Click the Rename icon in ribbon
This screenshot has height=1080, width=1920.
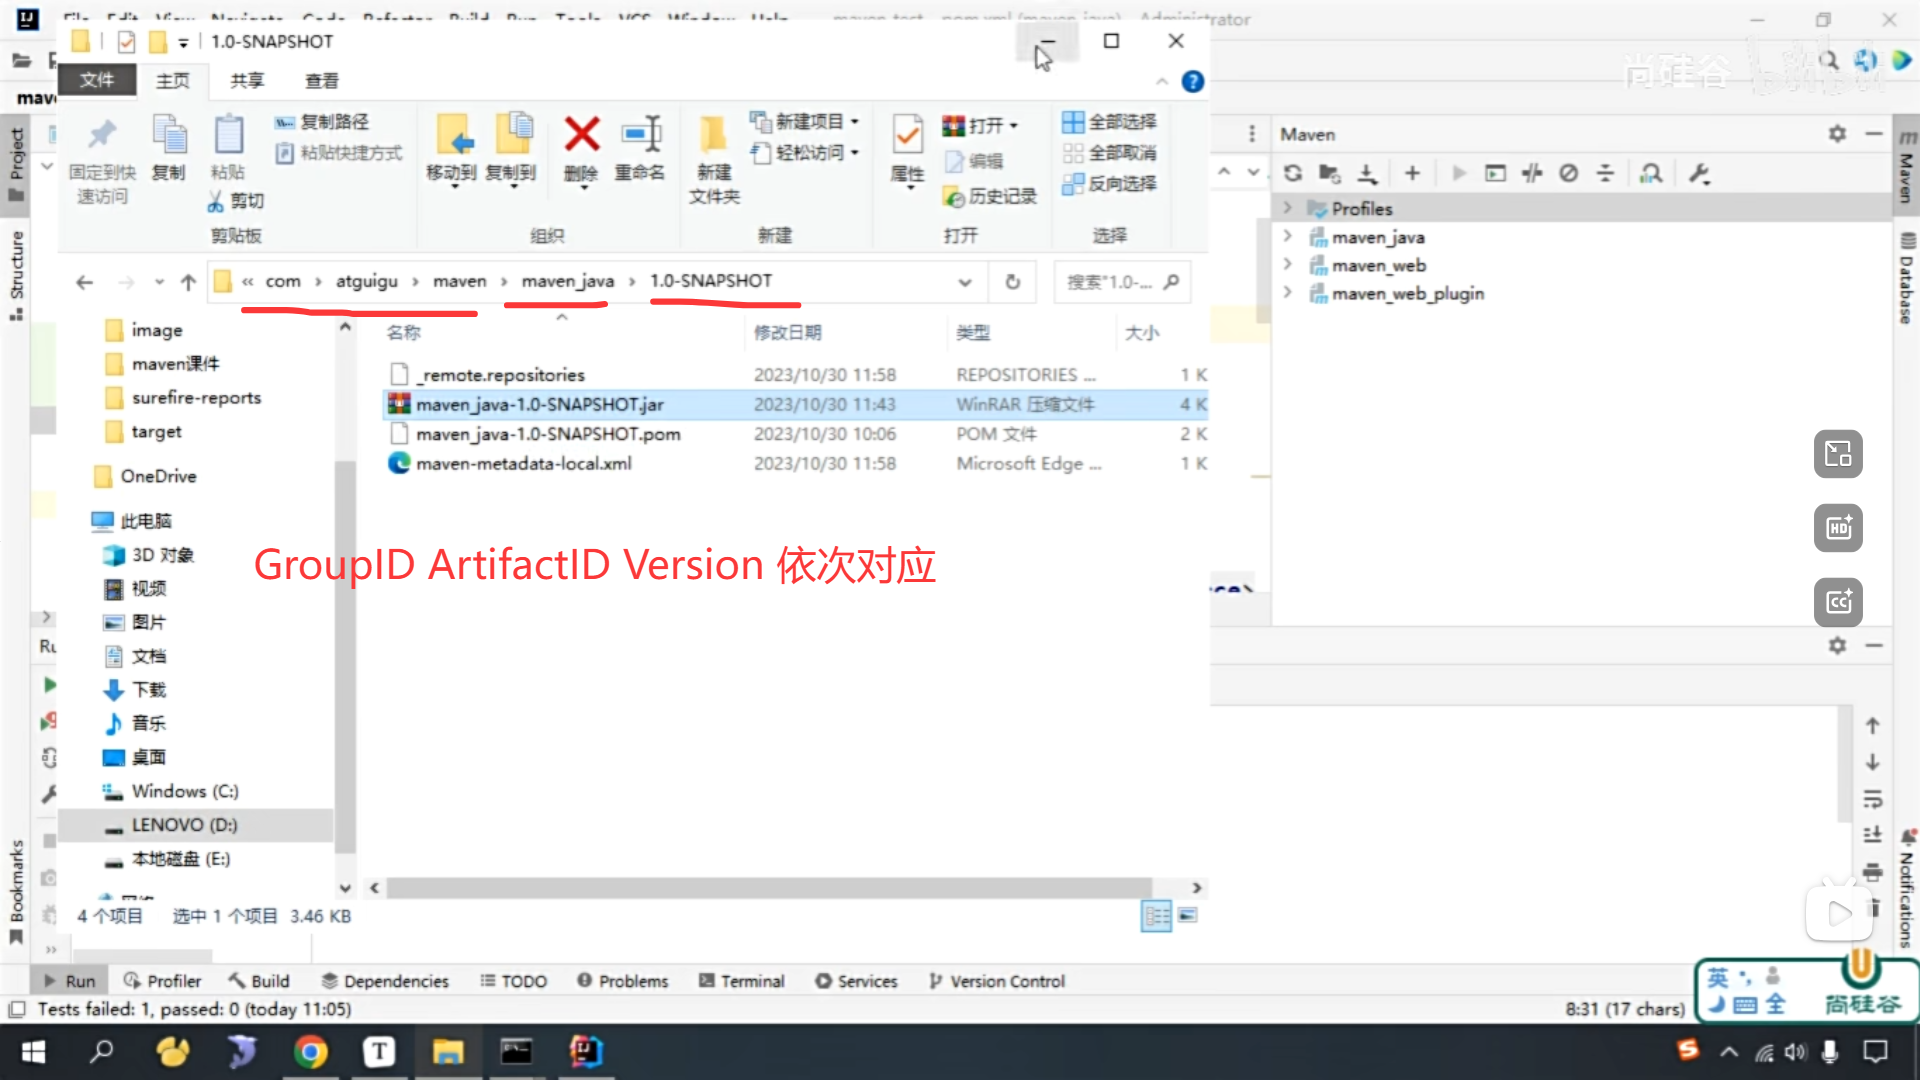click(x=640, y=135)
